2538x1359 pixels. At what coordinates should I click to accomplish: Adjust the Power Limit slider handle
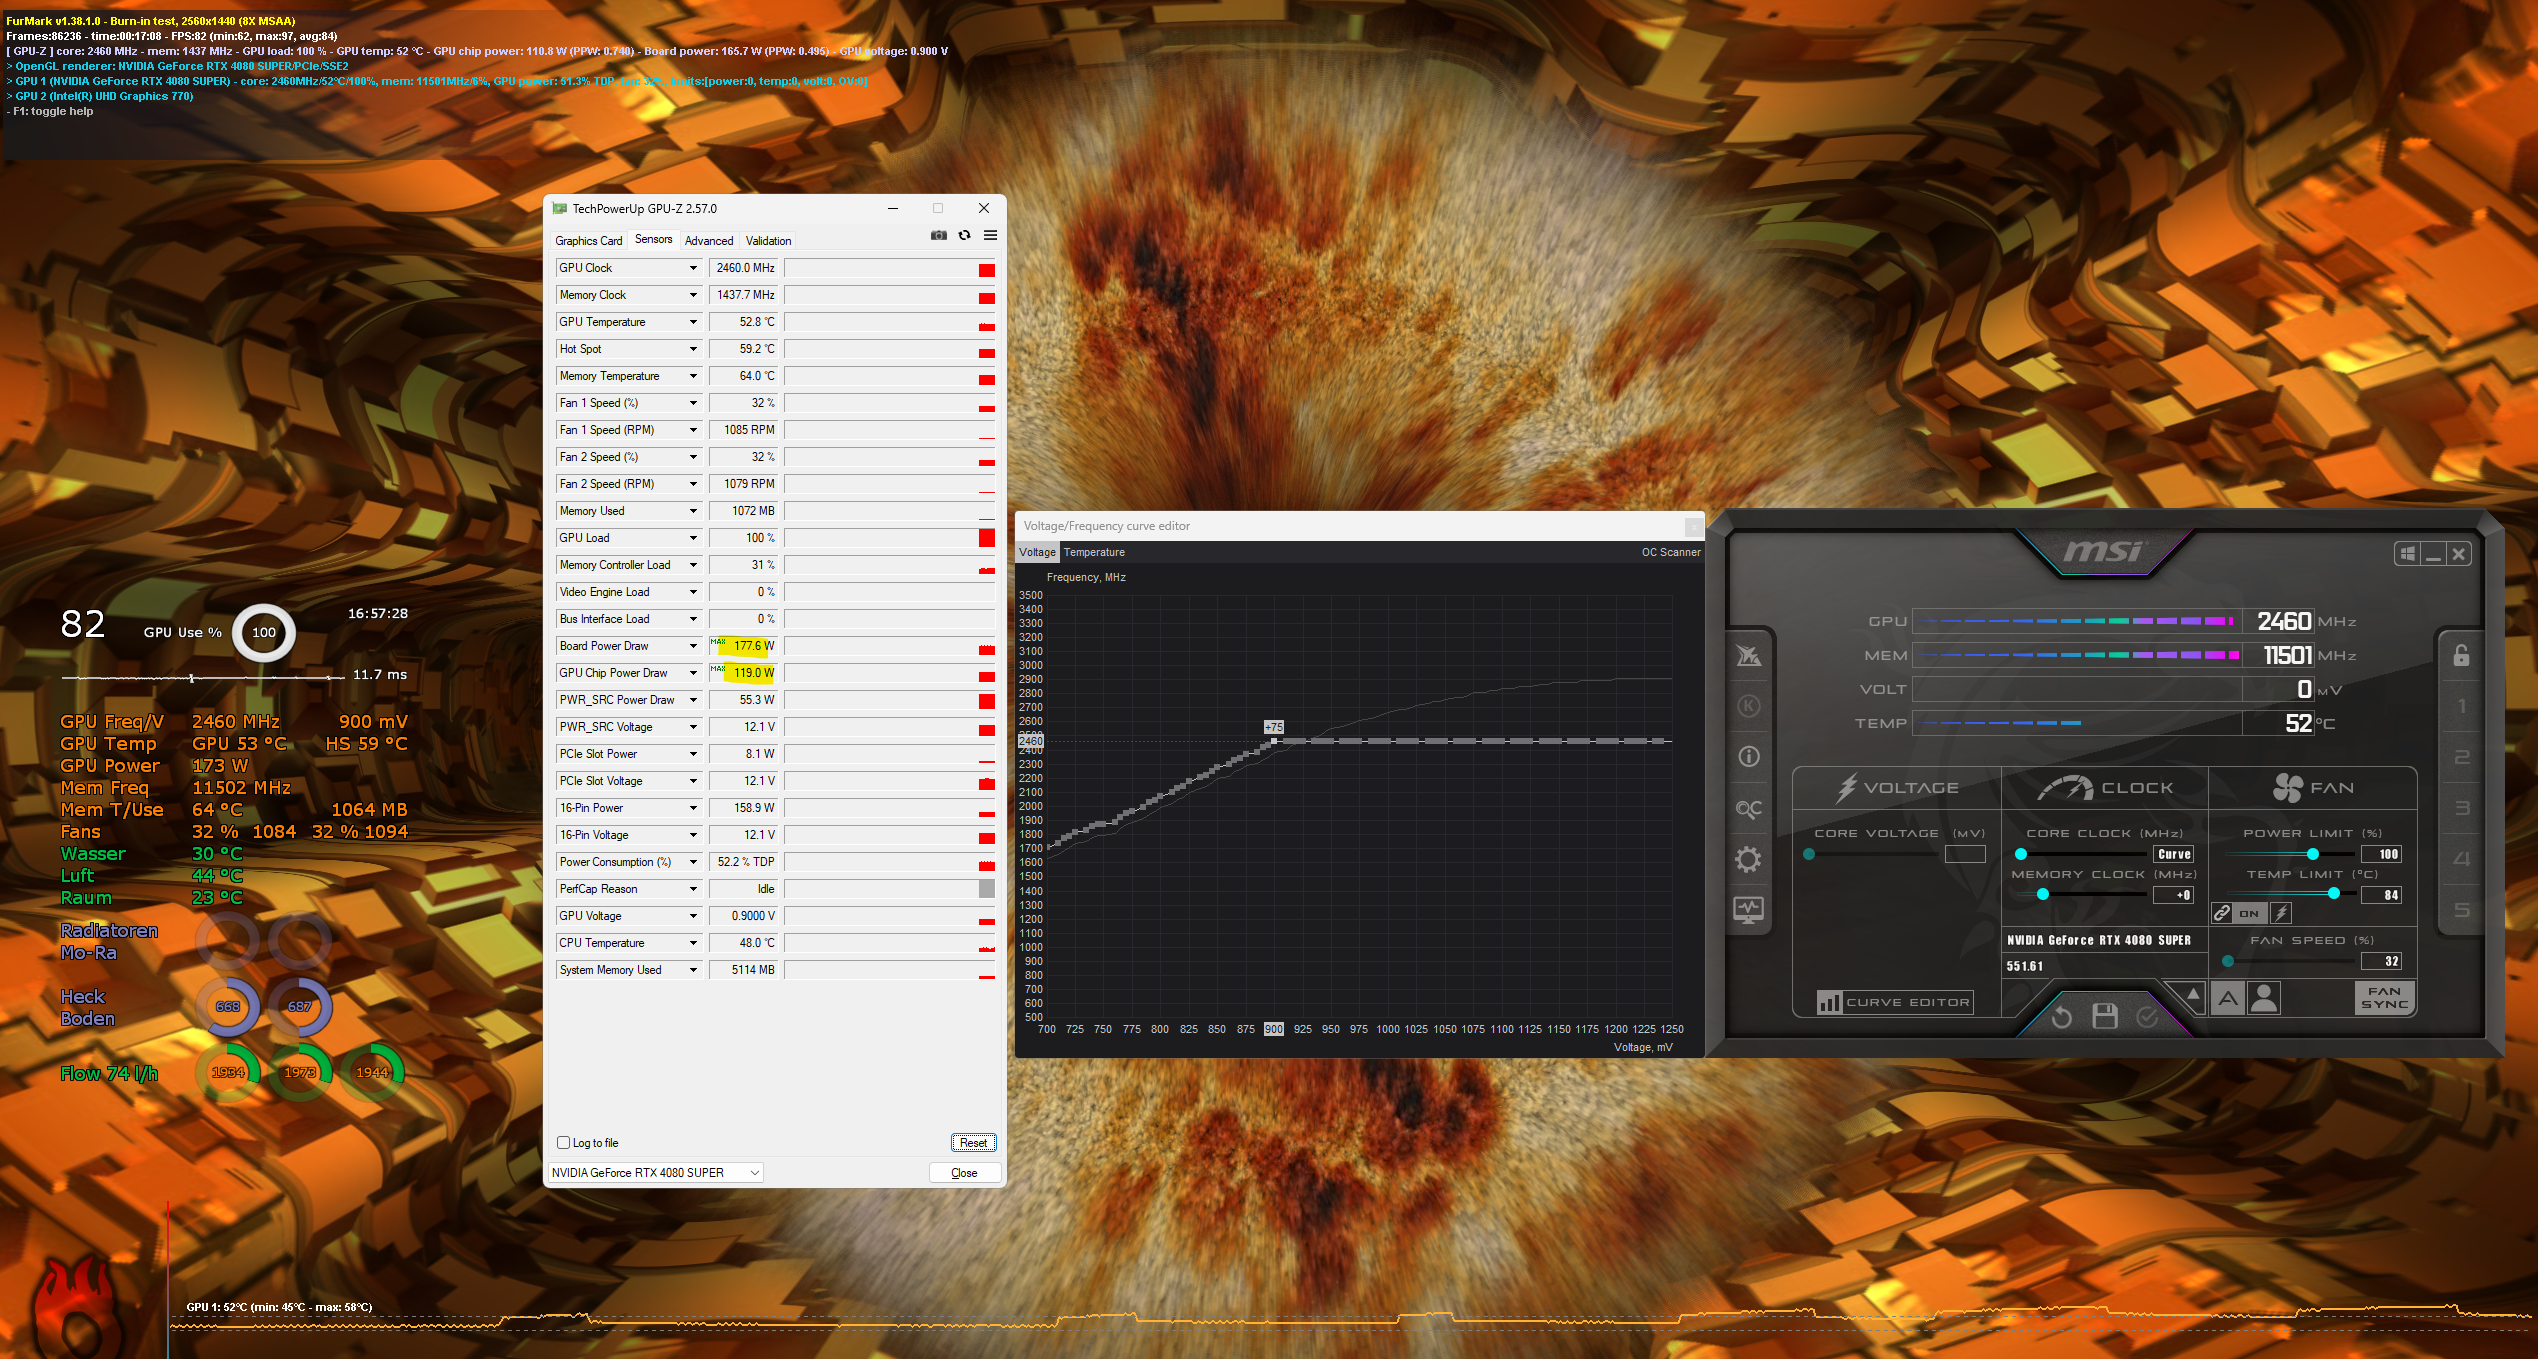click(2313, 854)
